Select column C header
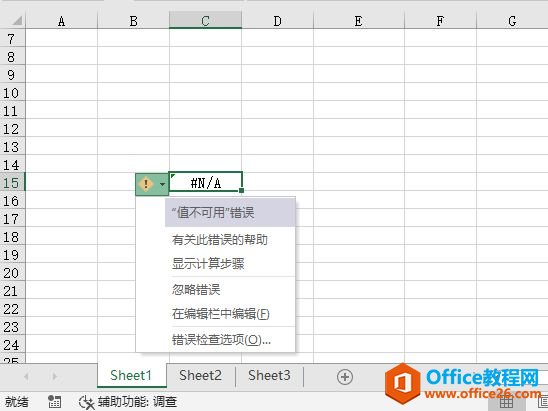Image resolution: width=548 pixels, height=411 pixels. click(x=206, y=20)
